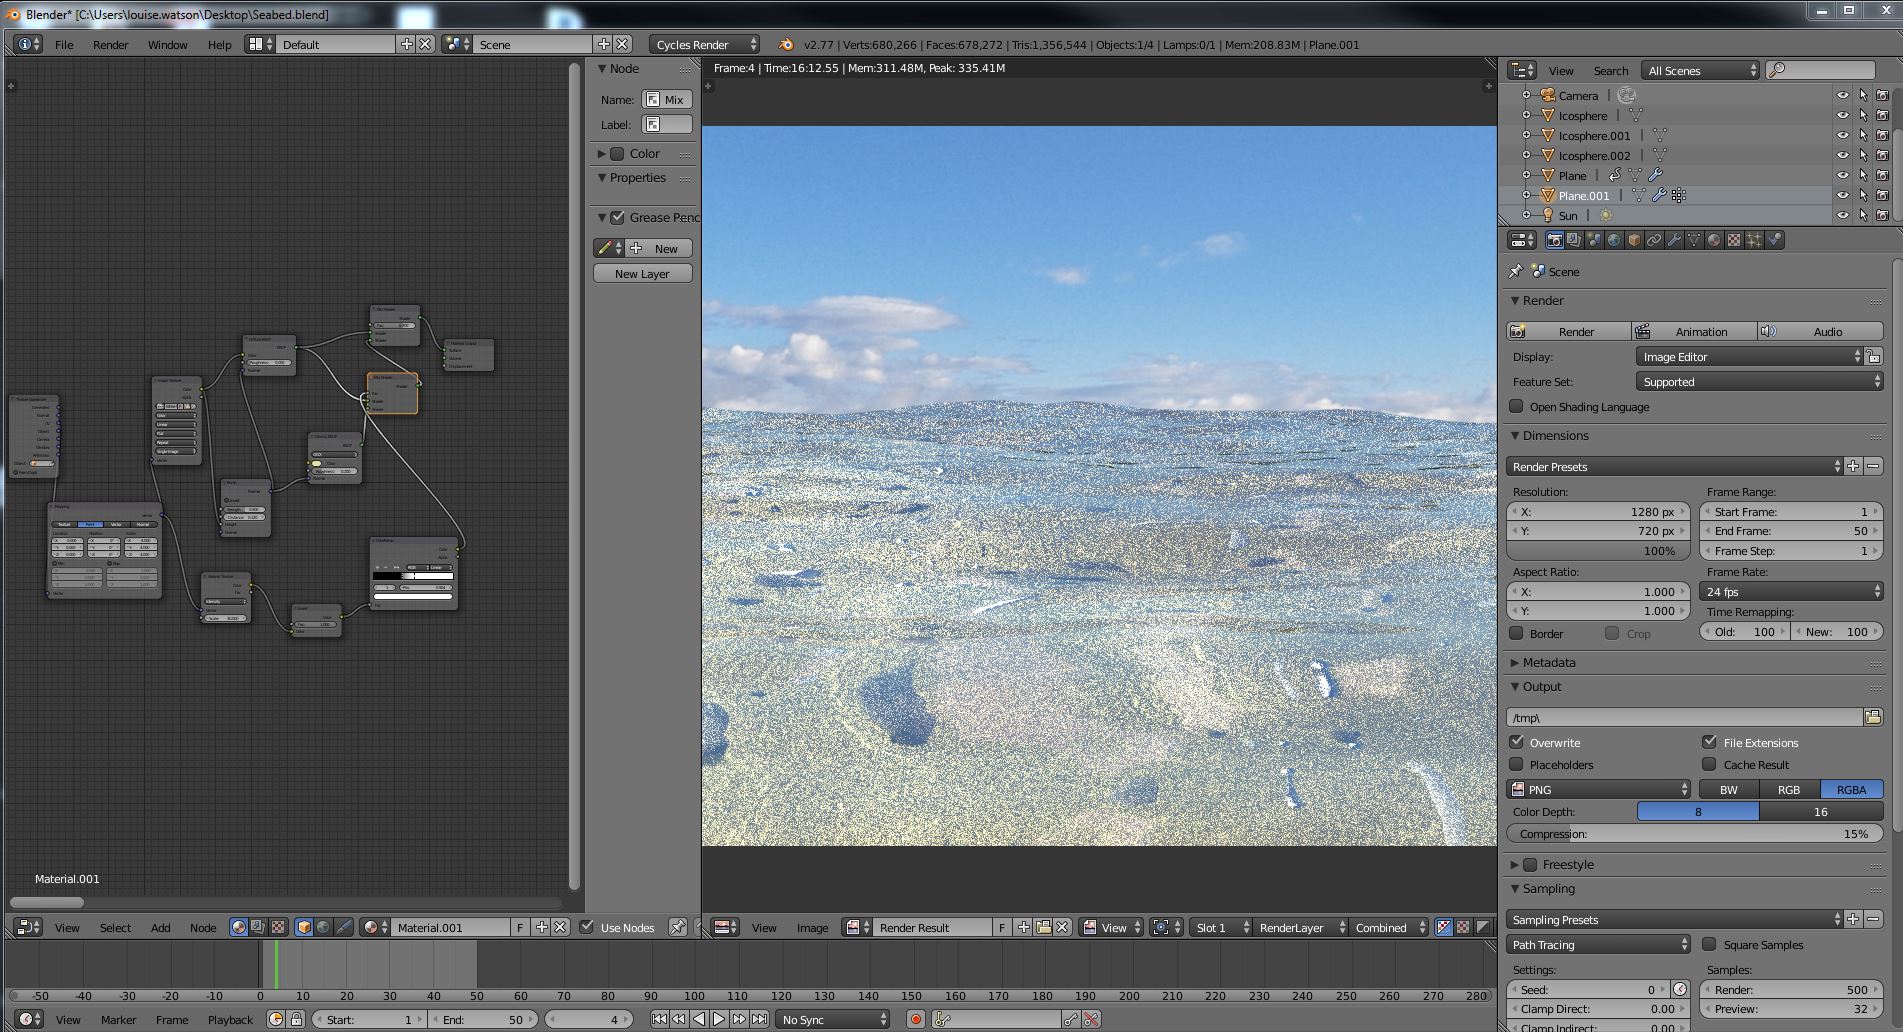
Task: Toggle selectability of Plane in outliner
Action: (x=1862, y=175)
